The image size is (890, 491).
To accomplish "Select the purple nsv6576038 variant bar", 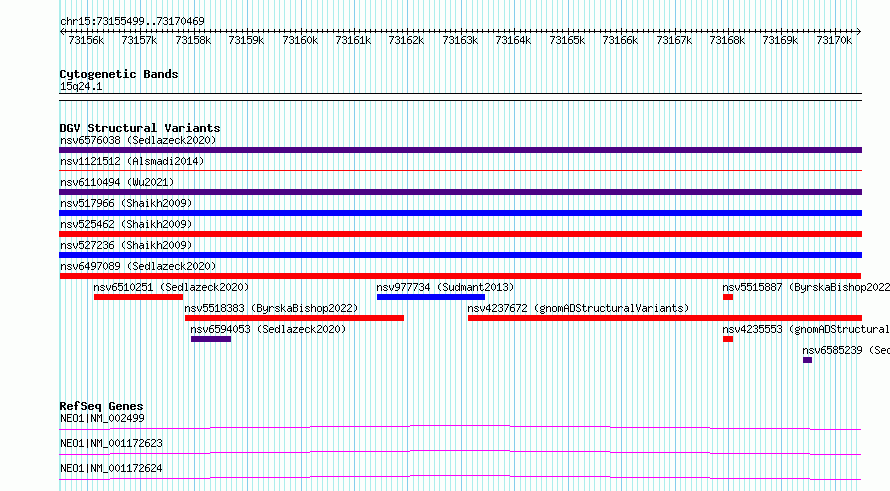I will tap(460, 150).
